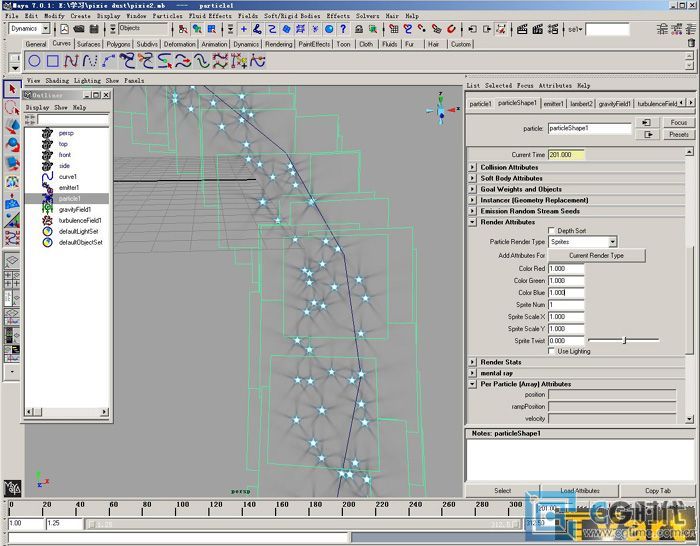The image size is (700, 546).
Task: Click the trash icon at the right end of the shelf tabs
Action: tap(691, 43)
